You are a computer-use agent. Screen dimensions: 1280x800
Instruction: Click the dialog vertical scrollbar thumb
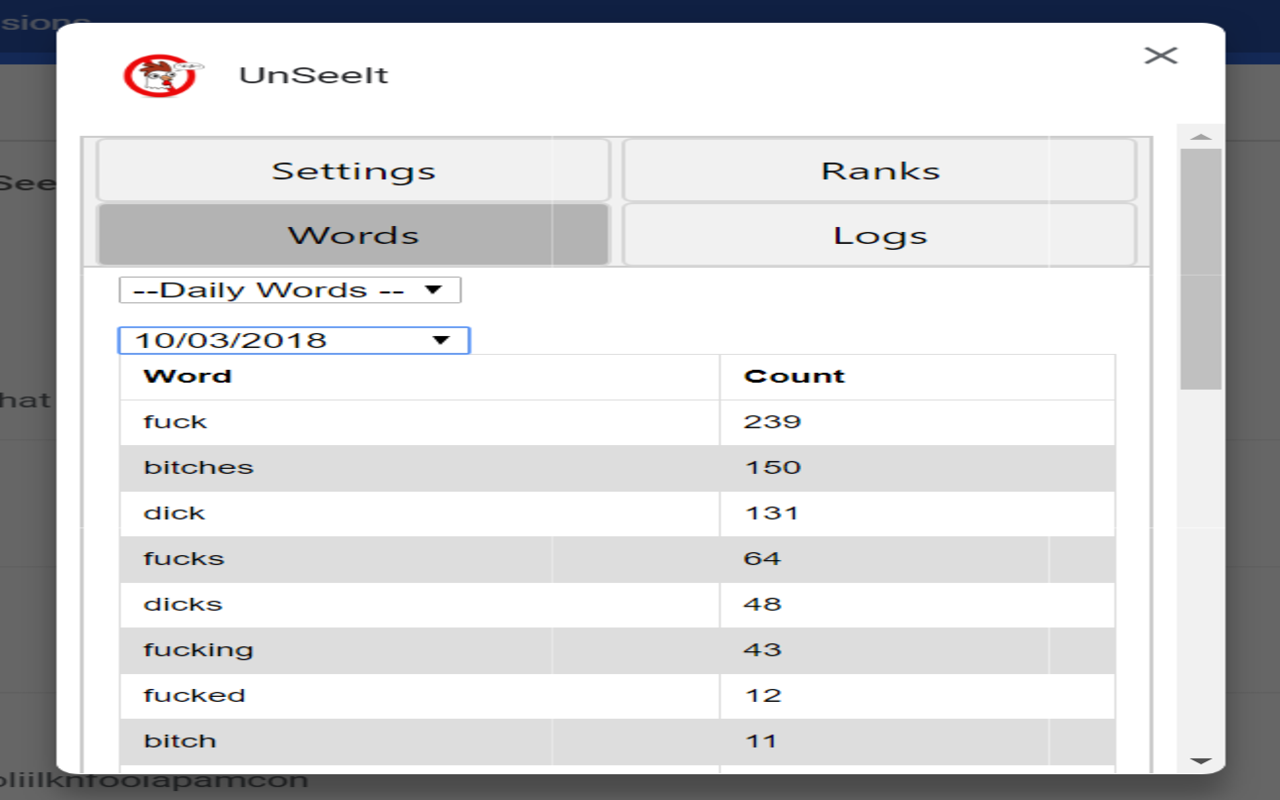click(1201, 269)
